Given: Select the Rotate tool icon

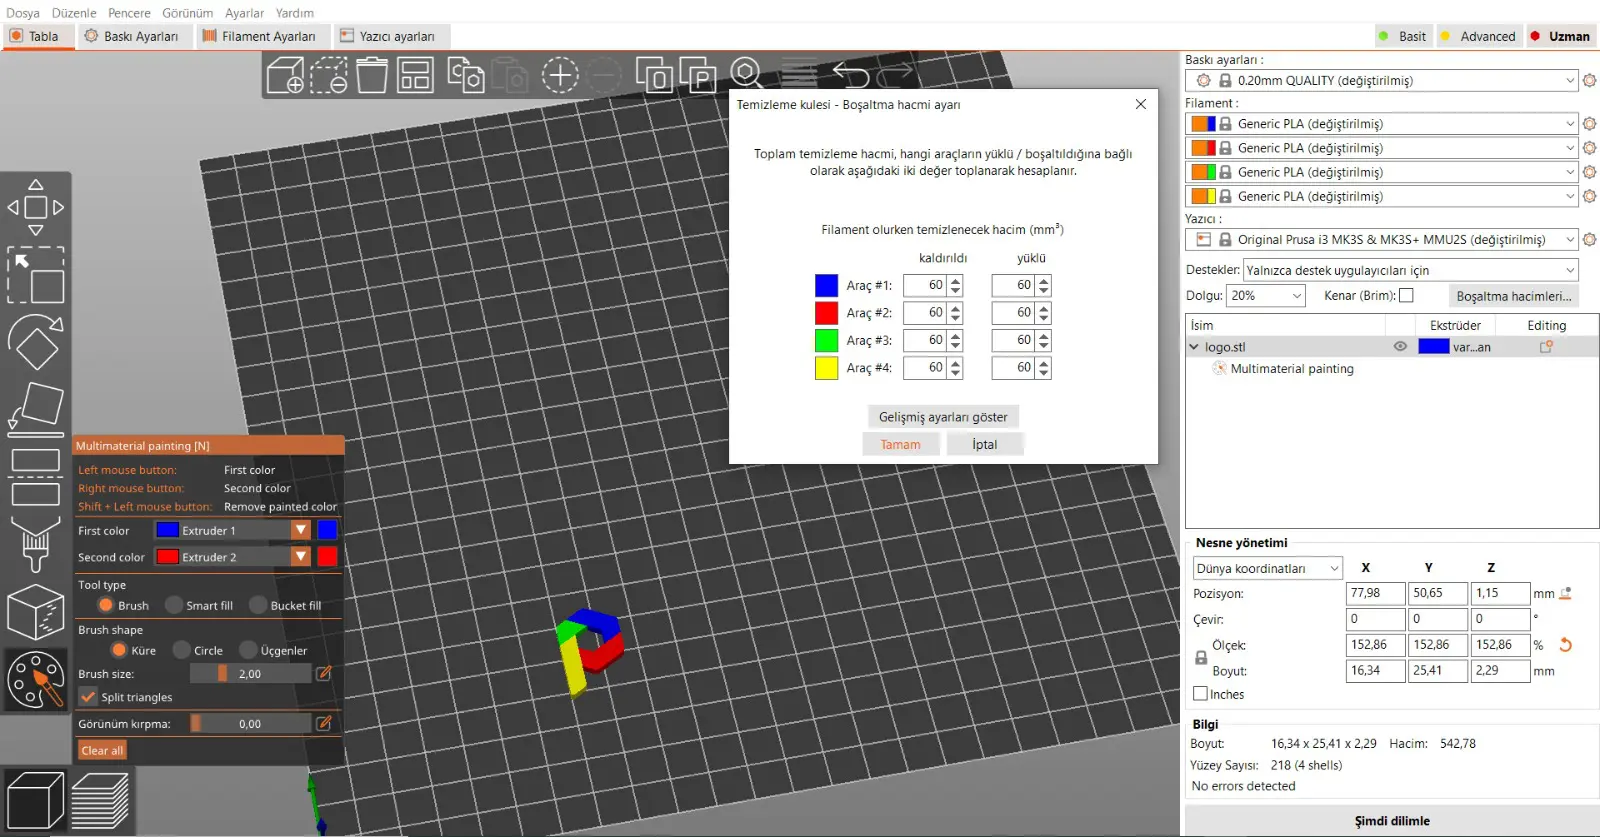Looking at the screenshot, I should (36, 342).
